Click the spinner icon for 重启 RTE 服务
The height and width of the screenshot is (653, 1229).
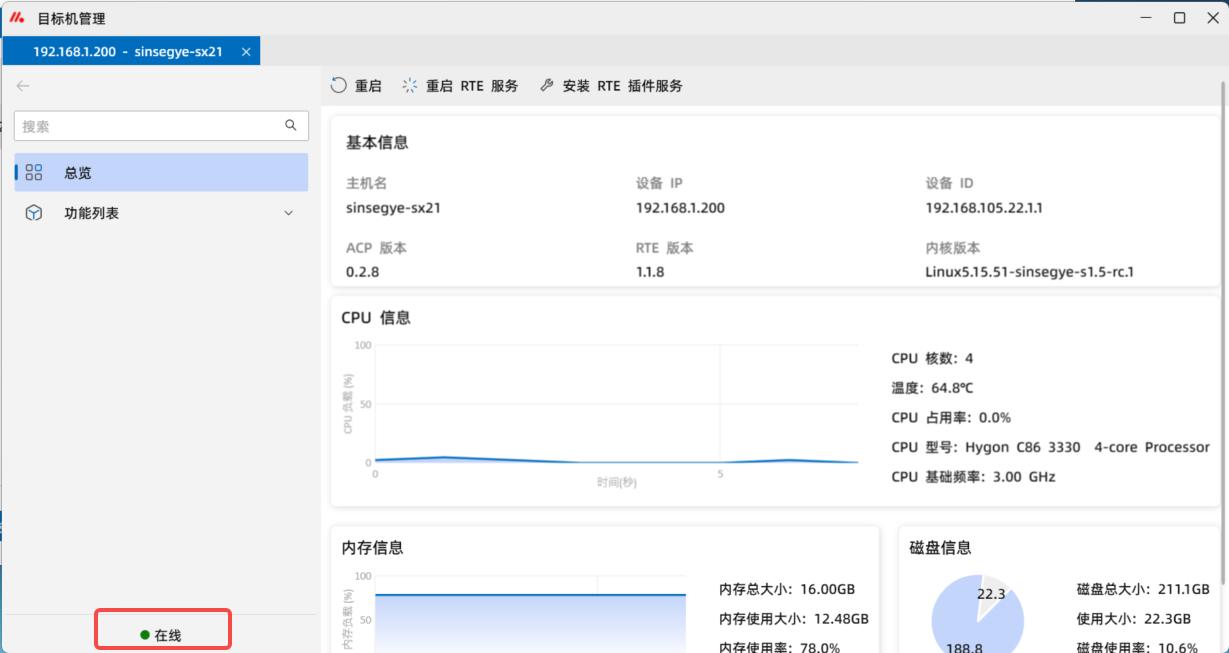click(410, 86)
